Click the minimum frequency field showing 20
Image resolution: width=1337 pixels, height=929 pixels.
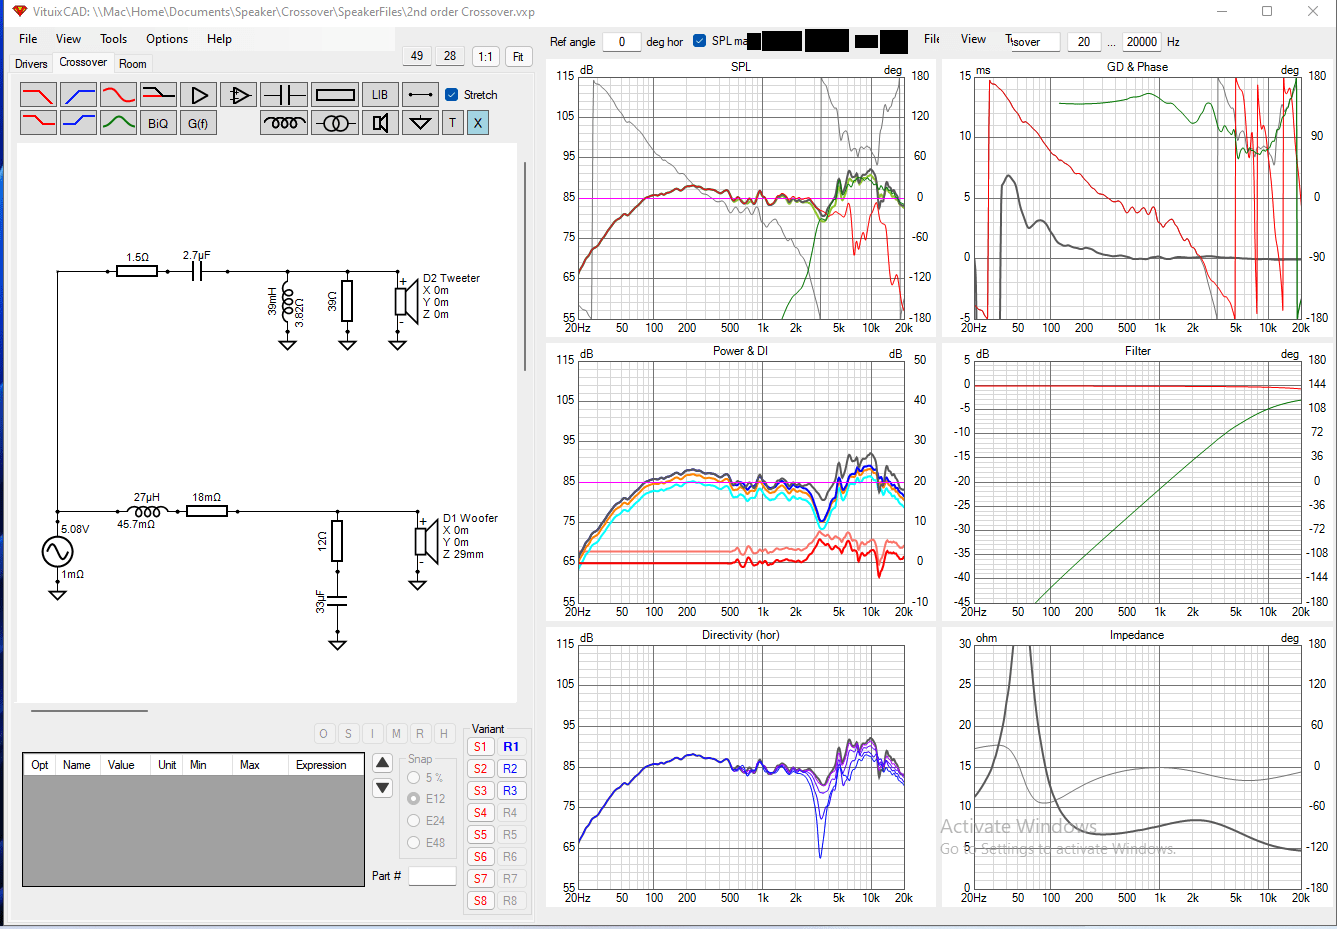point(1084,42)
